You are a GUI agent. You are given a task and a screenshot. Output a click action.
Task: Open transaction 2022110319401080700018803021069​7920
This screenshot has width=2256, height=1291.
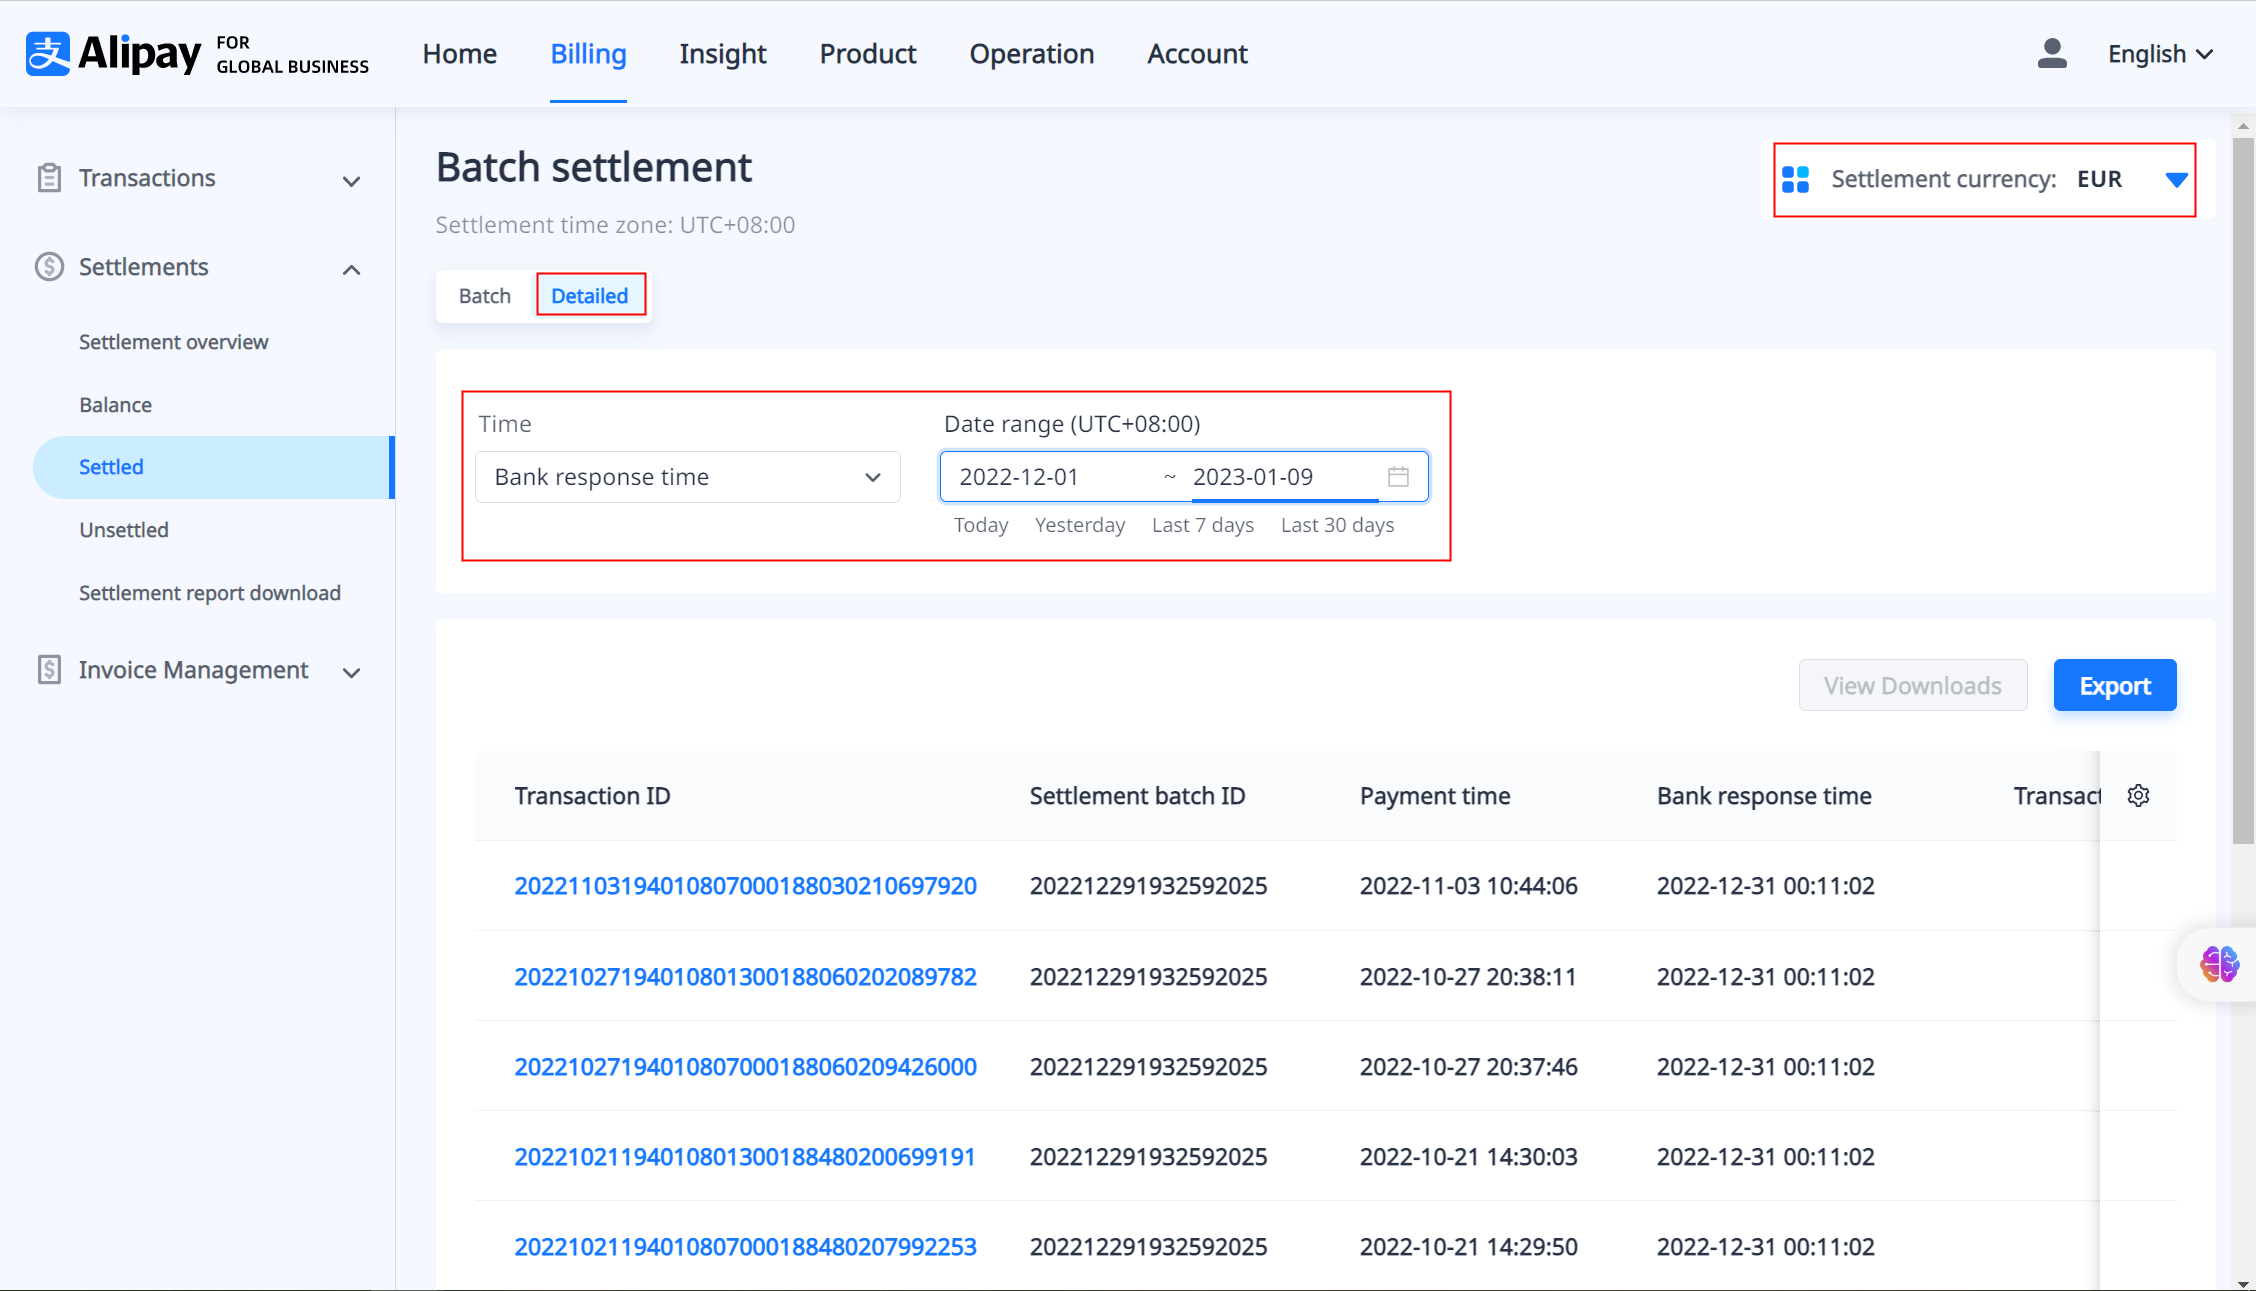pos(745,886)
